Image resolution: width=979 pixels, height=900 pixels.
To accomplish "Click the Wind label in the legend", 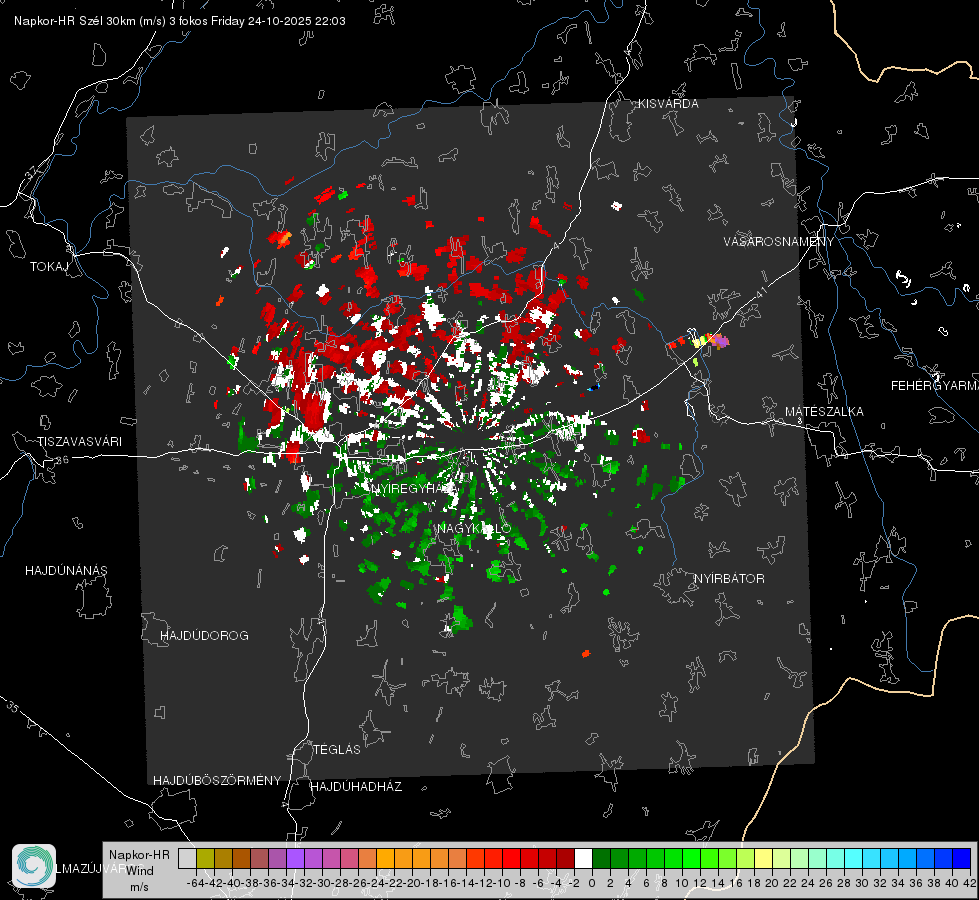I will pyautogui.click(x=140, y=871).
